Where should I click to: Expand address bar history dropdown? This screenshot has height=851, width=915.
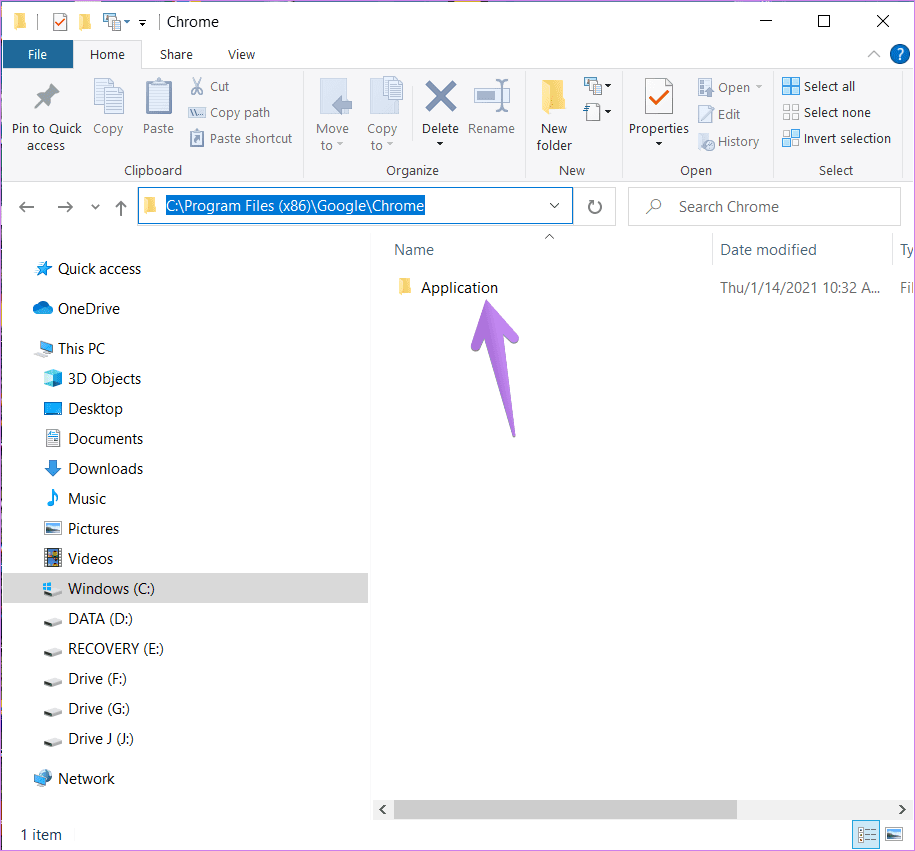(554, 205)
